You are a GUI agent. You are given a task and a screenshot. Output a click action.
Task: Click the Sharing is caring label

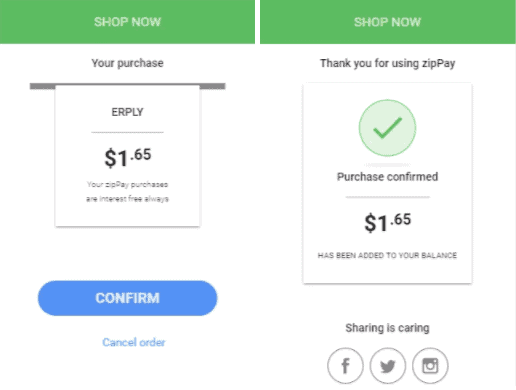(x=387, y=328)
